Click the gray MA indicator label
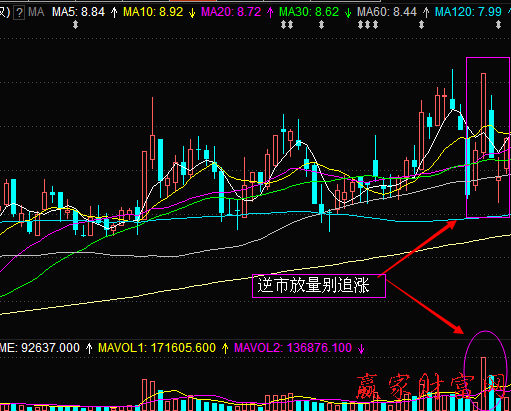Screen dimensions: 511x411 (x=36, y=12)
